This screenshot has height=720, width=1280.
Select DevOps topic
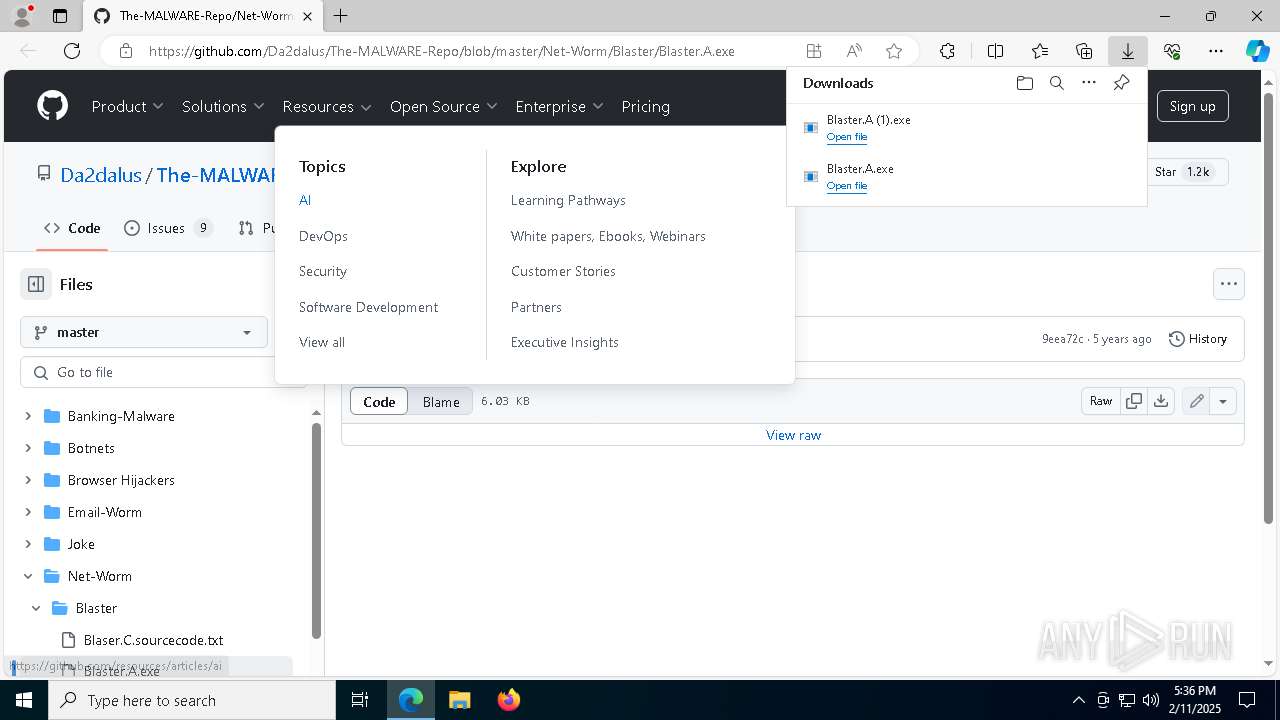point(323,236)
